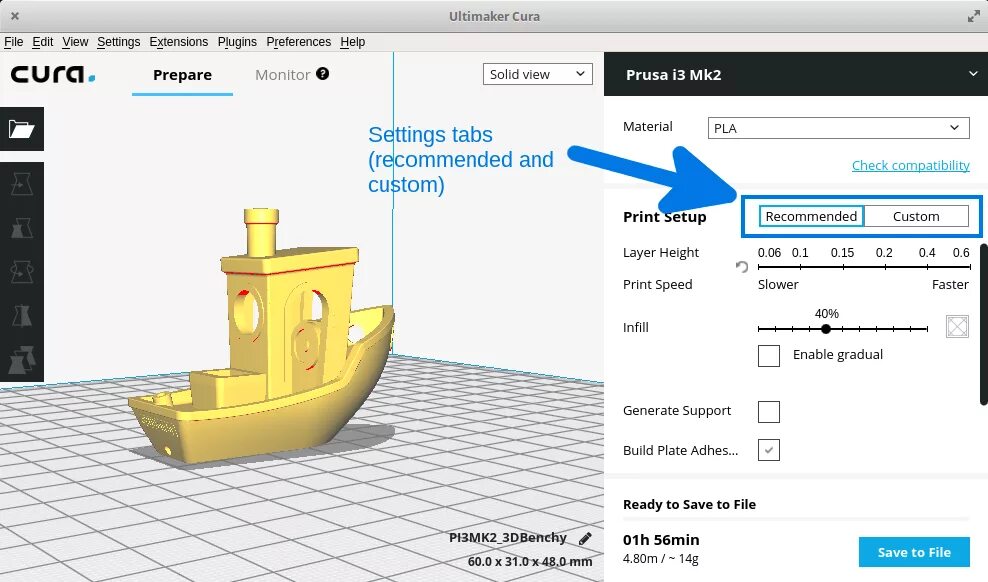
Task: Select the Recommended print setup tab
Action: [811, 216]
